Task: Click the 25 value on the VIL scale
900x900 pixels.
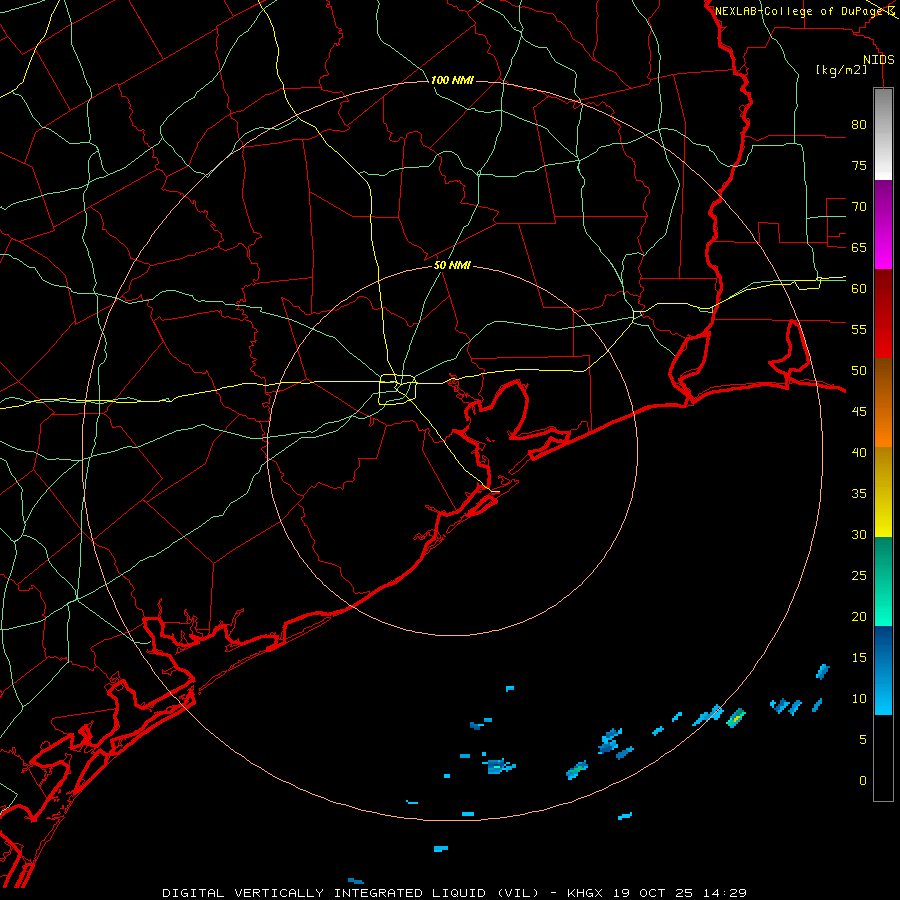Action: [859, 575]
